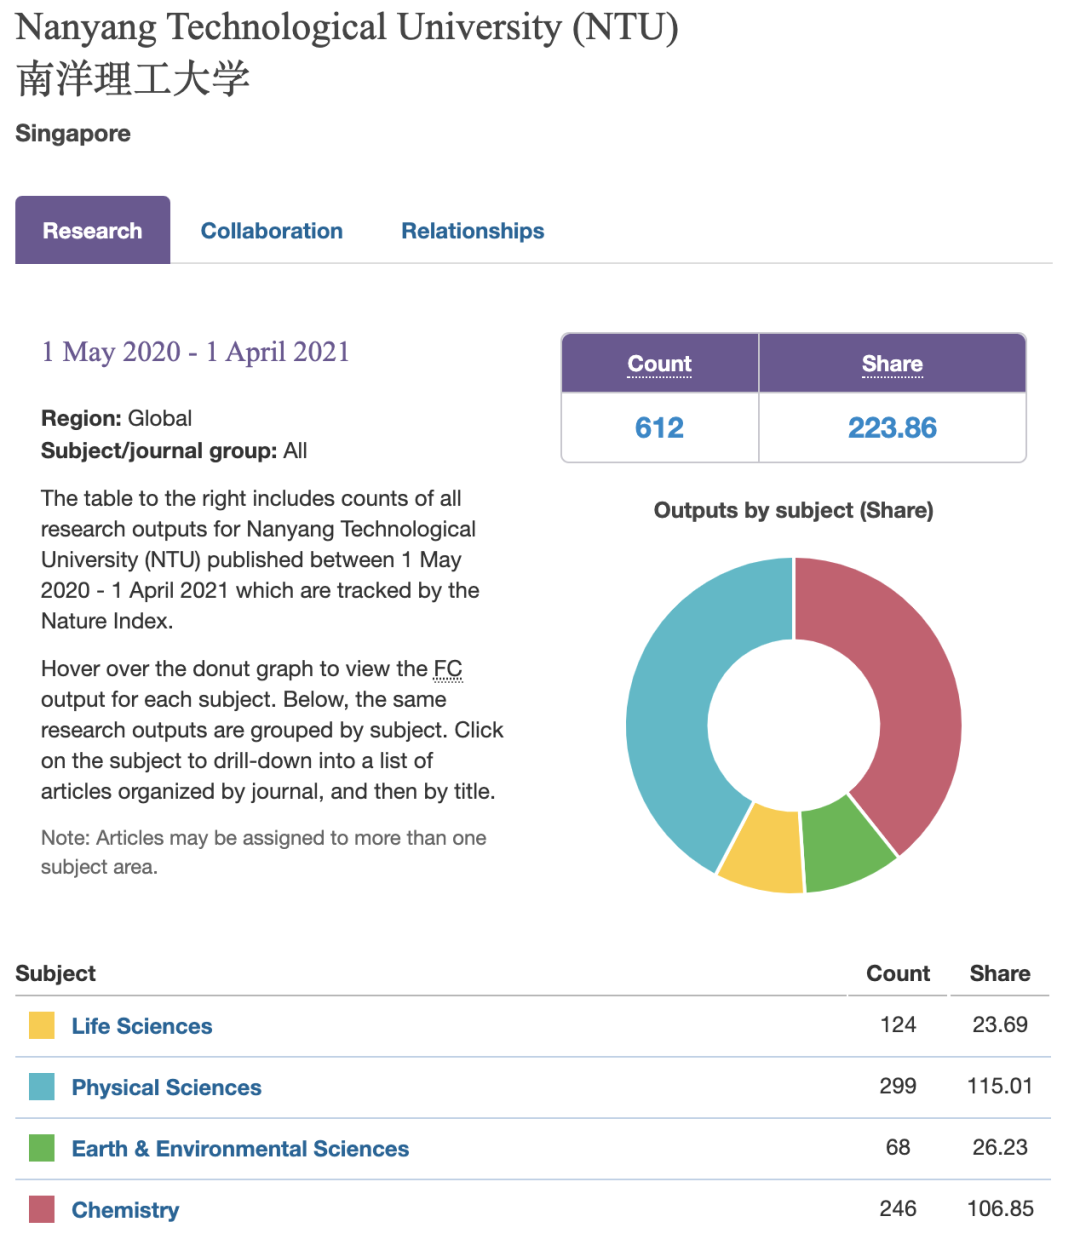The image size is (1080, 1245).
Task: Open the Chemistry subject link
Action: point(125,1210)
